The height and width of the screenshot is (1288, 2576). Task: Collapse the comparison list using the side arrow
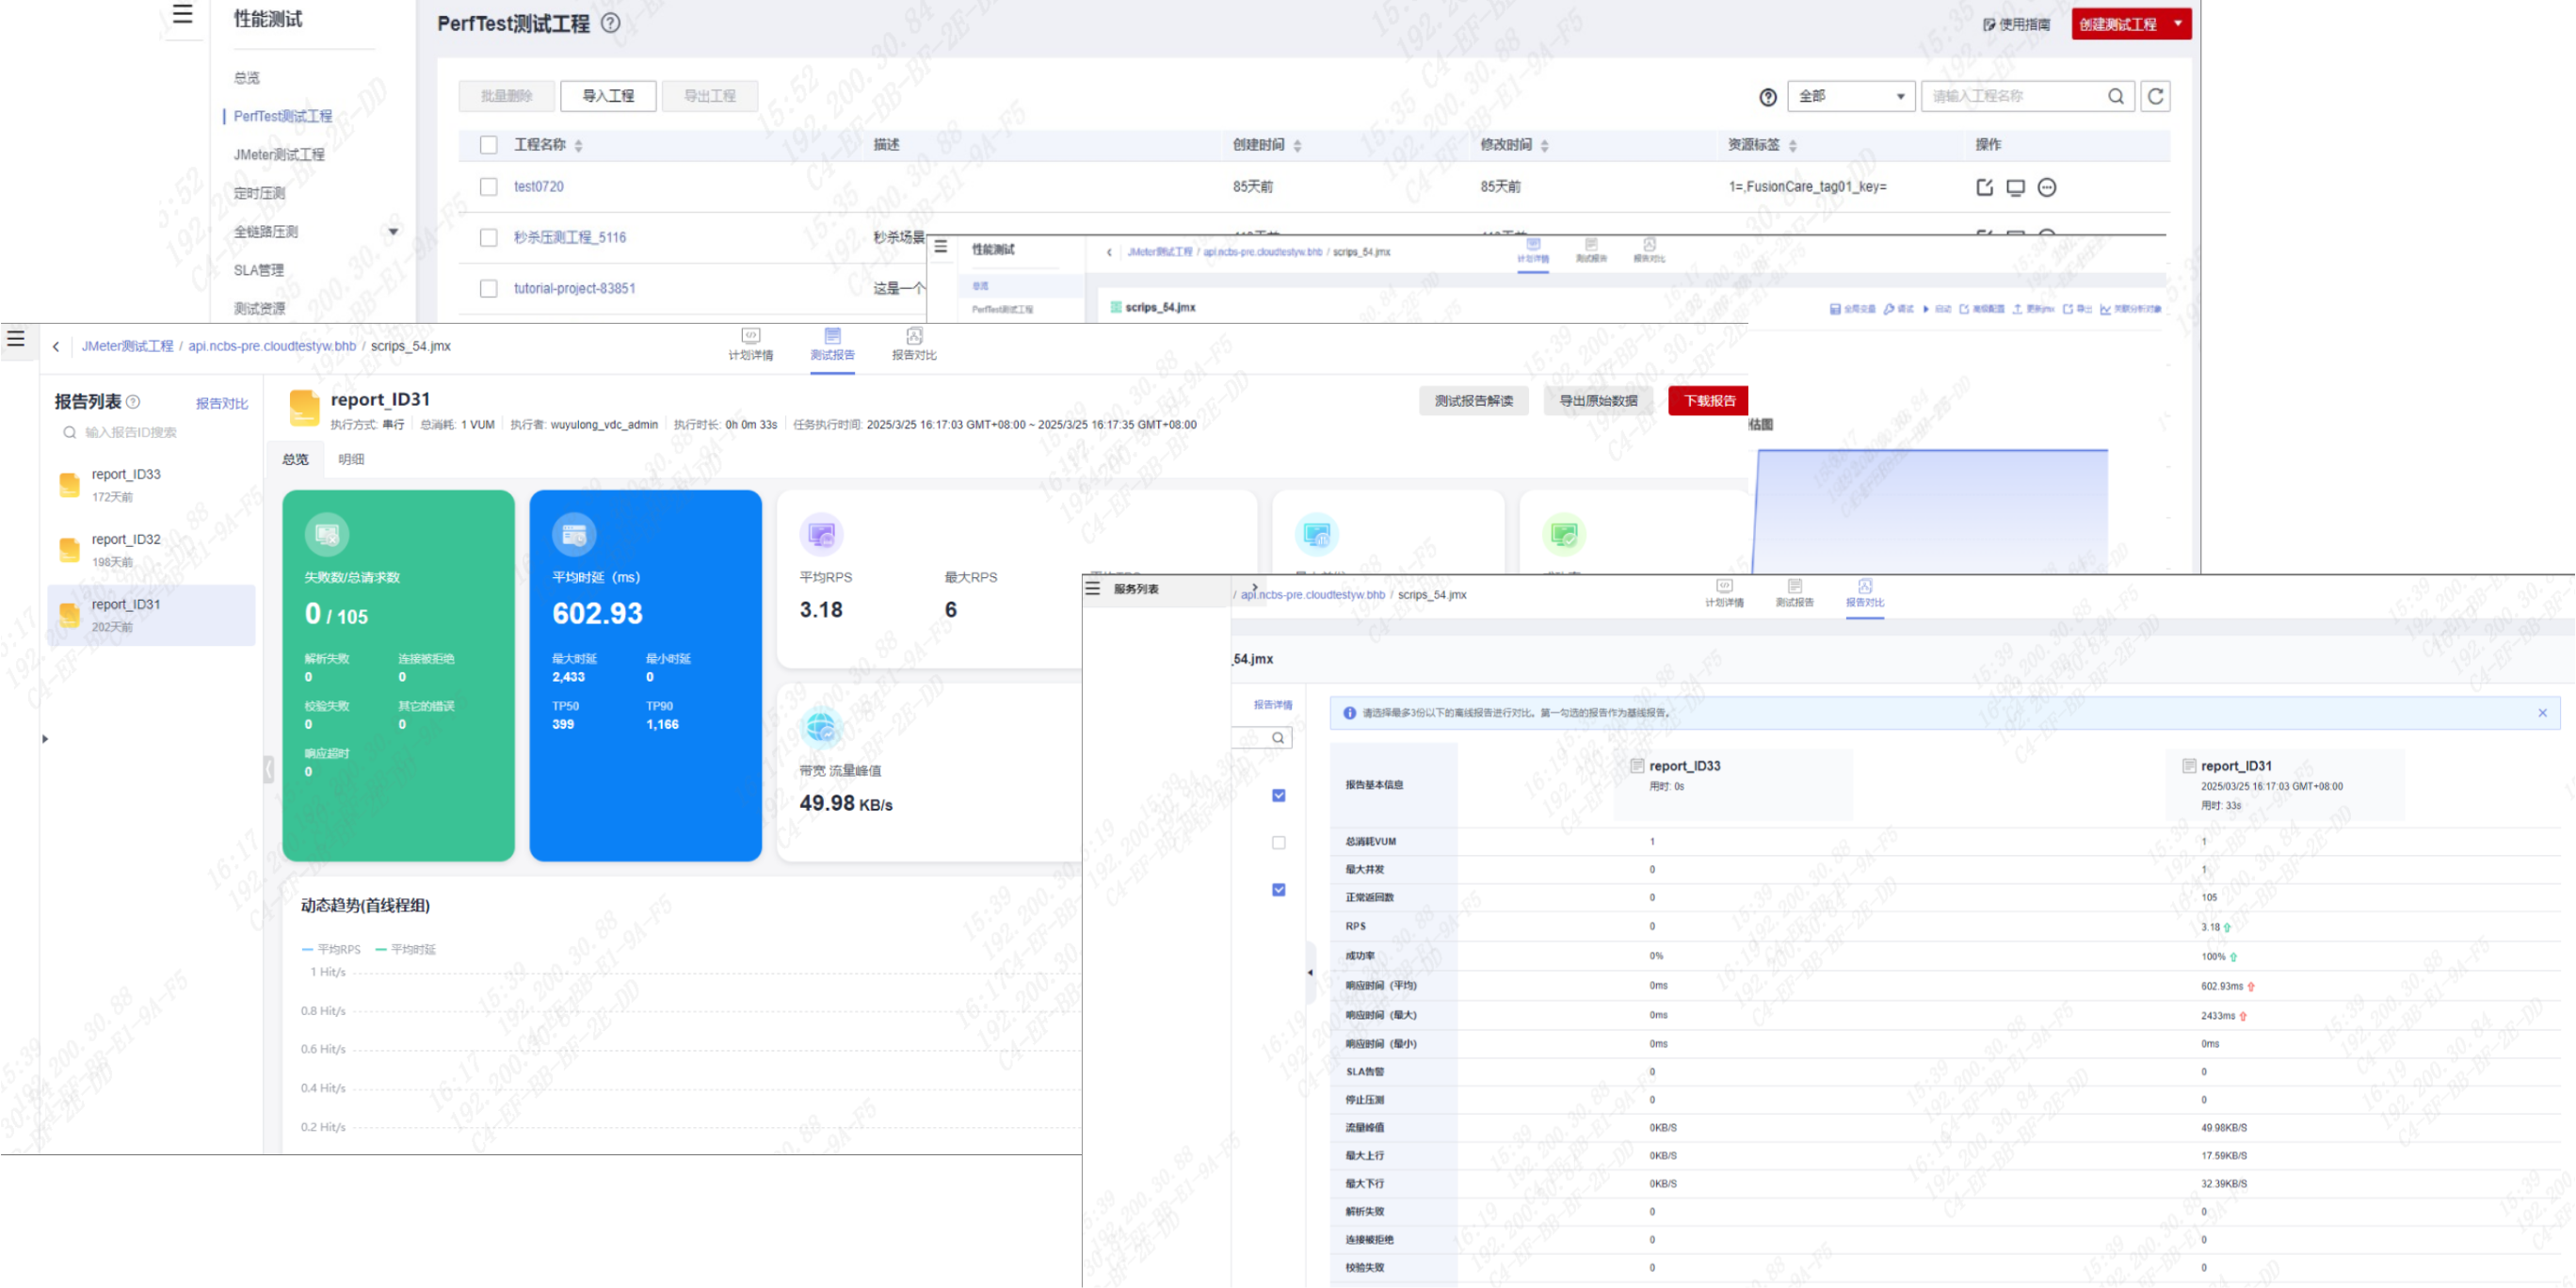point(1310,973)
